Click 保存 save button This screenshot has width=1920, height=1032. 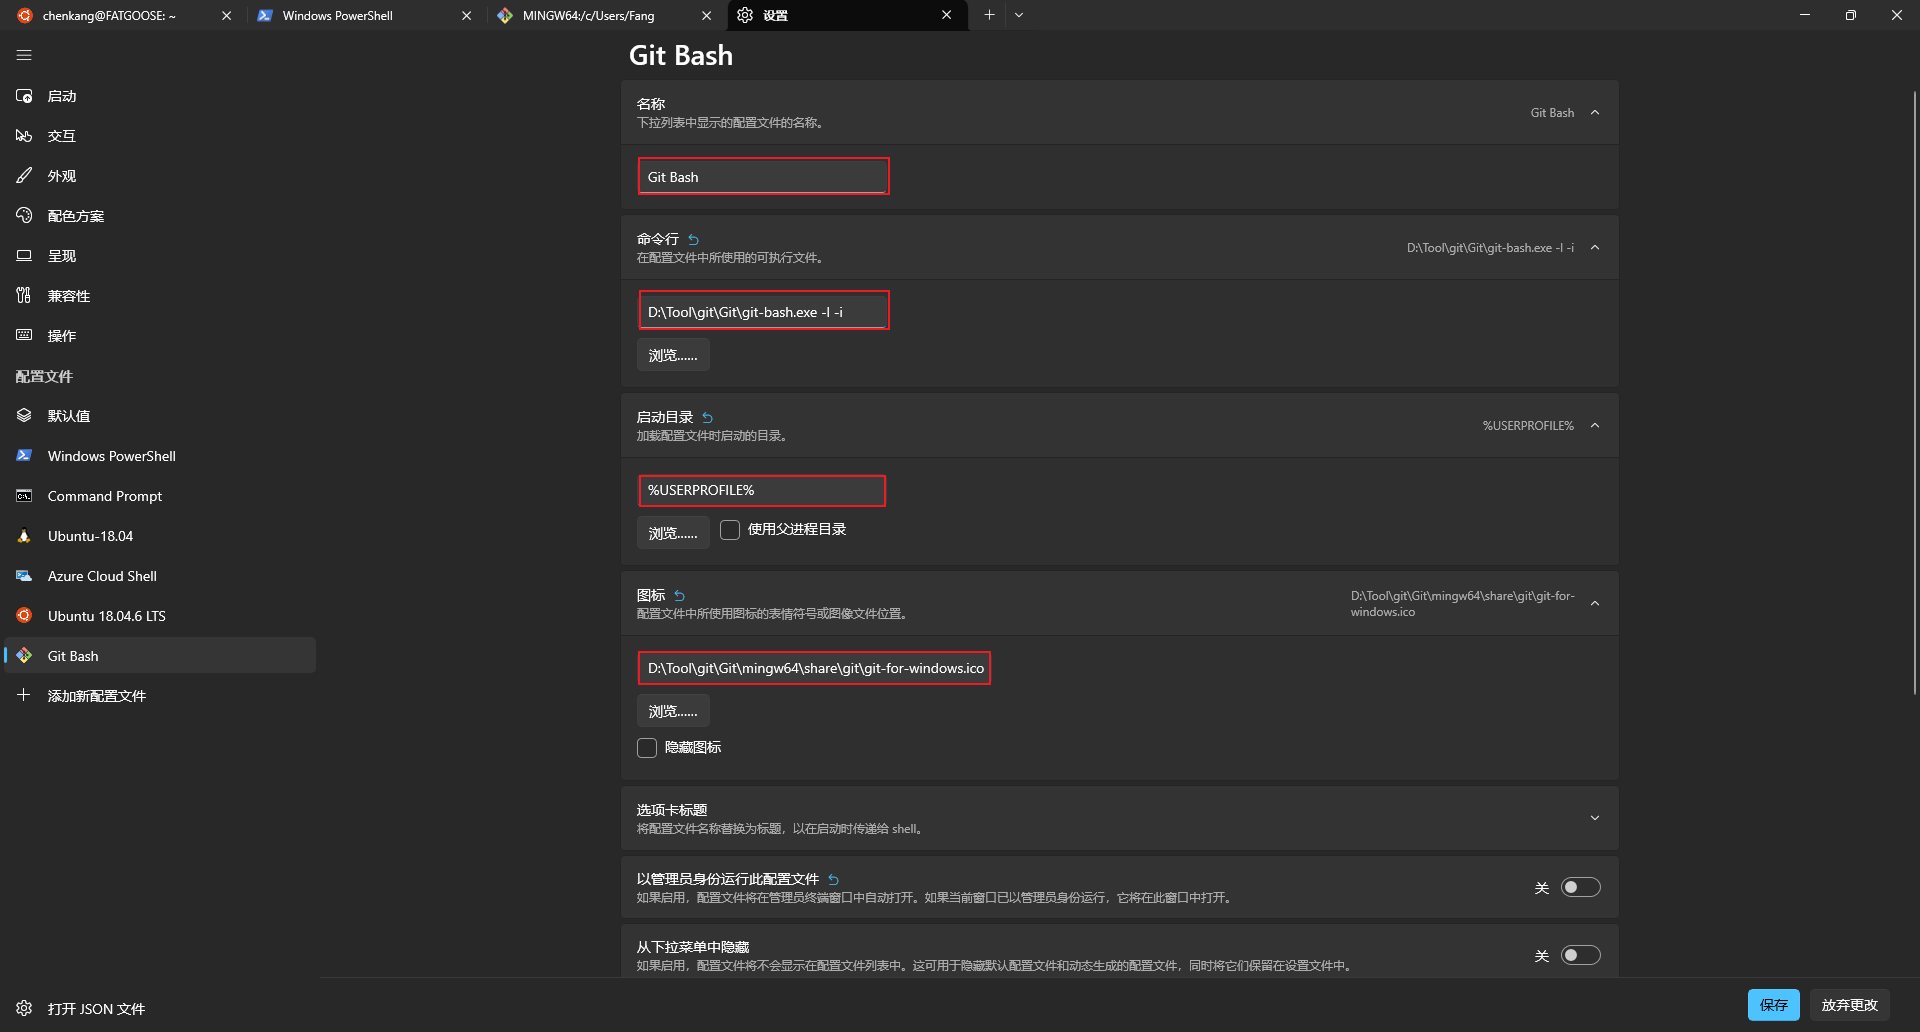(x=1773, y=1005)
